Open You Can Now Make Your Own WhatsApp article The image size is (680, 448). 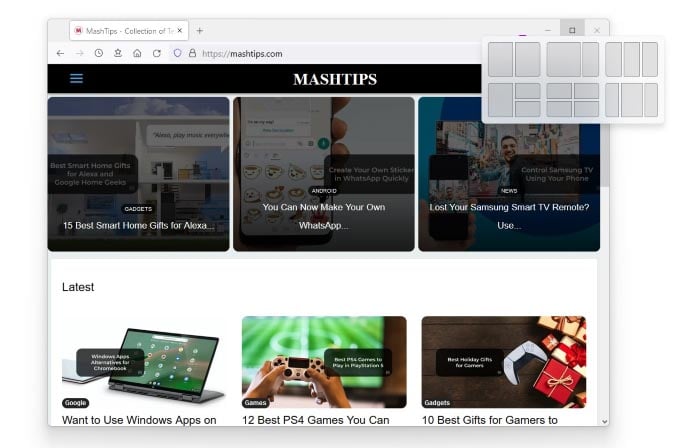[324, 216]
